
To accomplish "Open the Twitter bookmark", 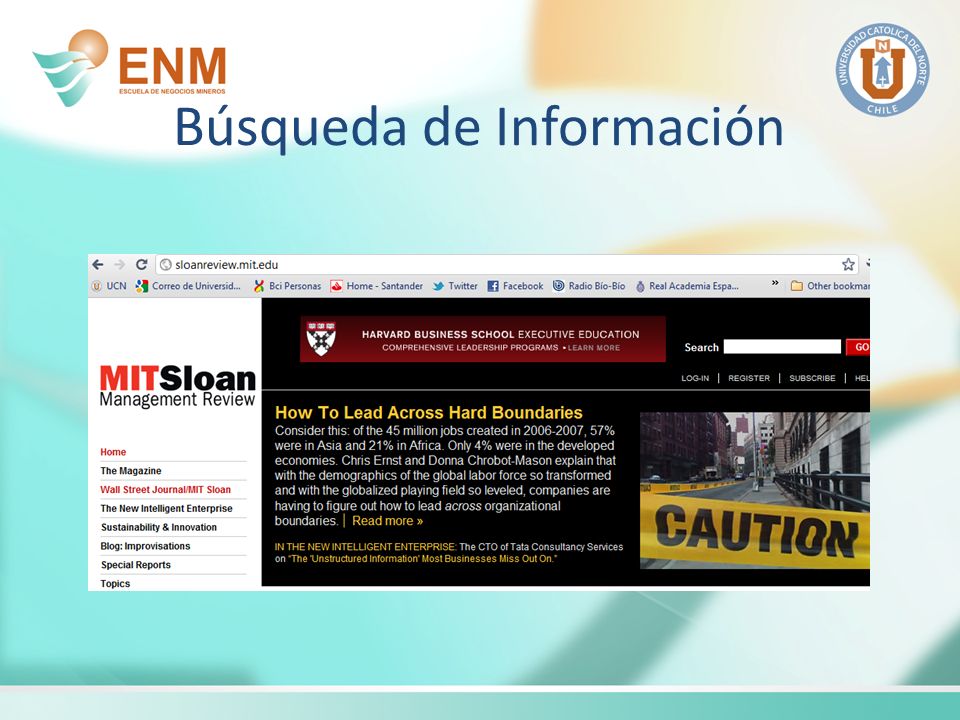I will 455,286.
